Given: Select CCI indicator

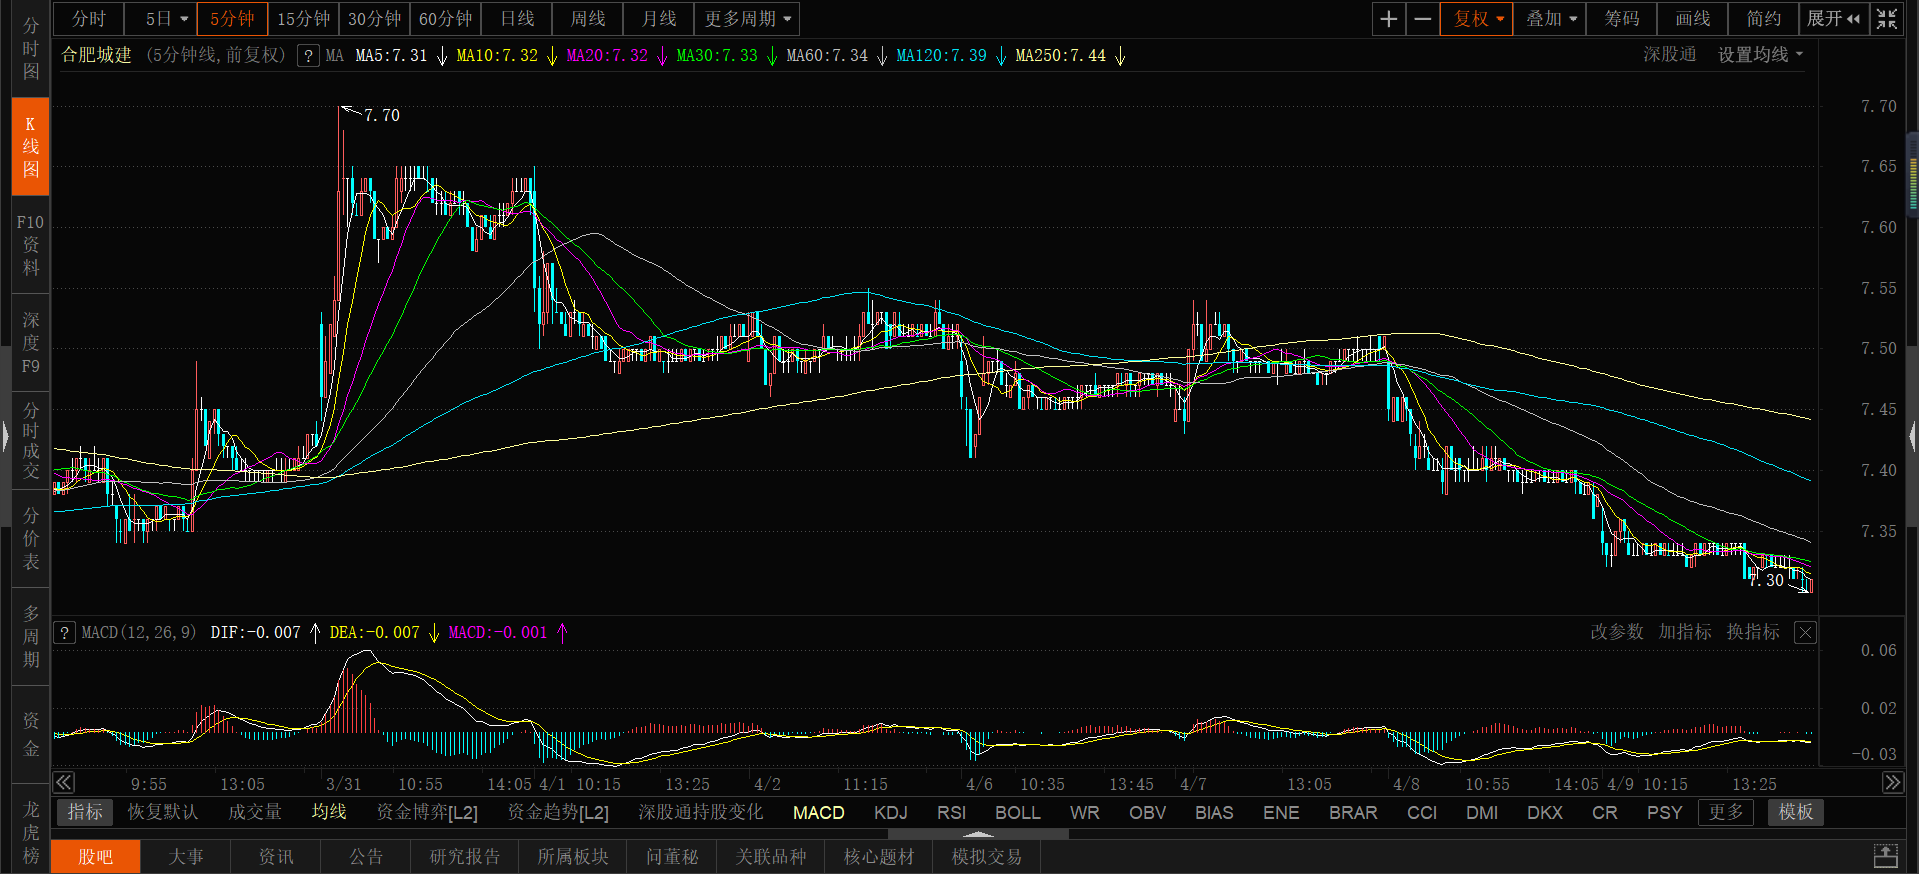Looking at the screenshot, I should pos(1422,813).
